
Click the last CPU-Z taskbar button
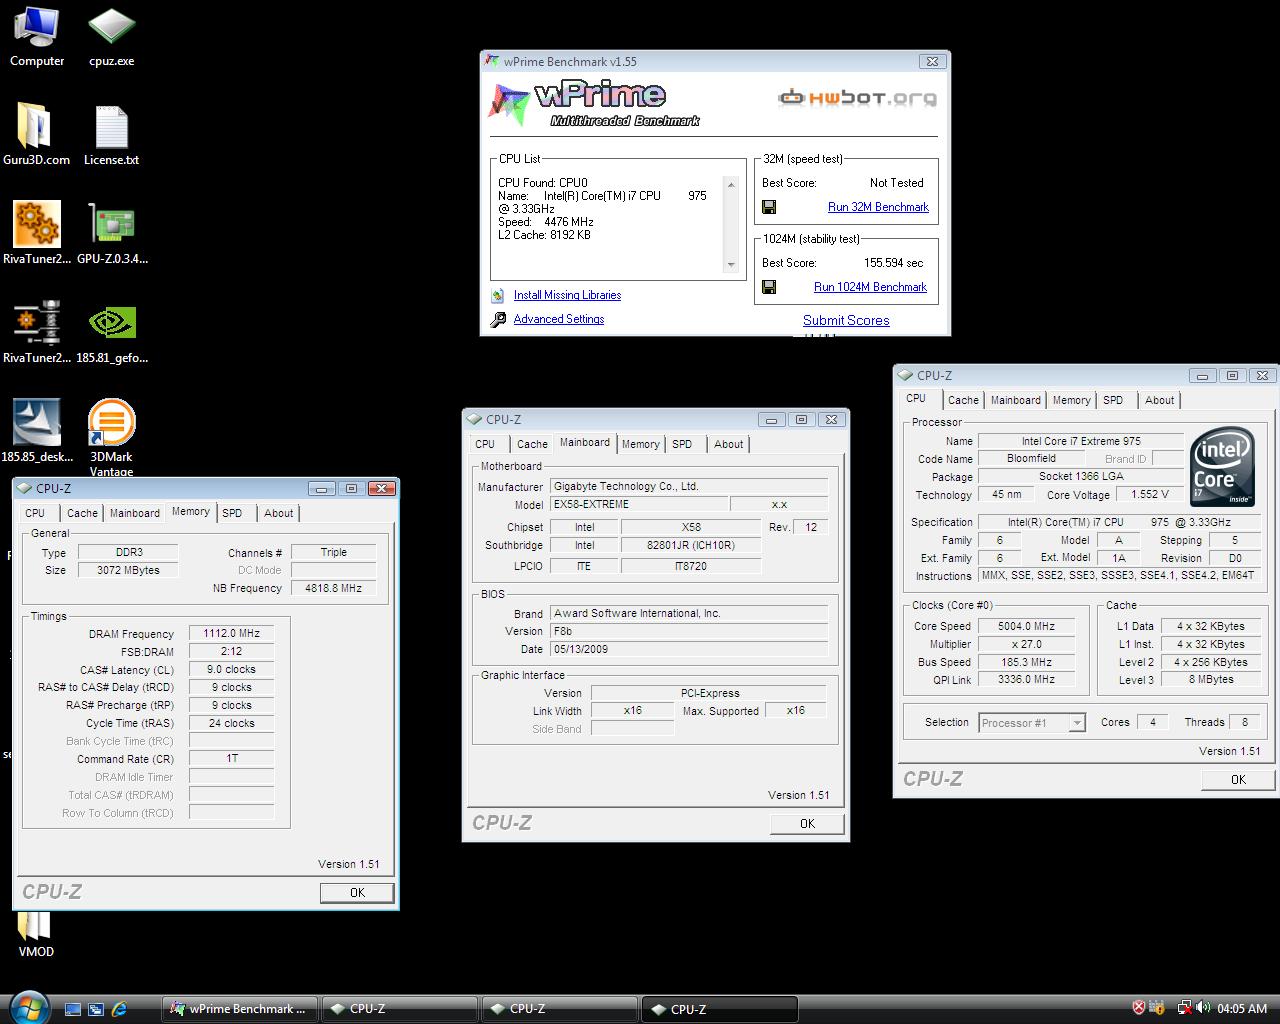click(x=720, y=1009)
